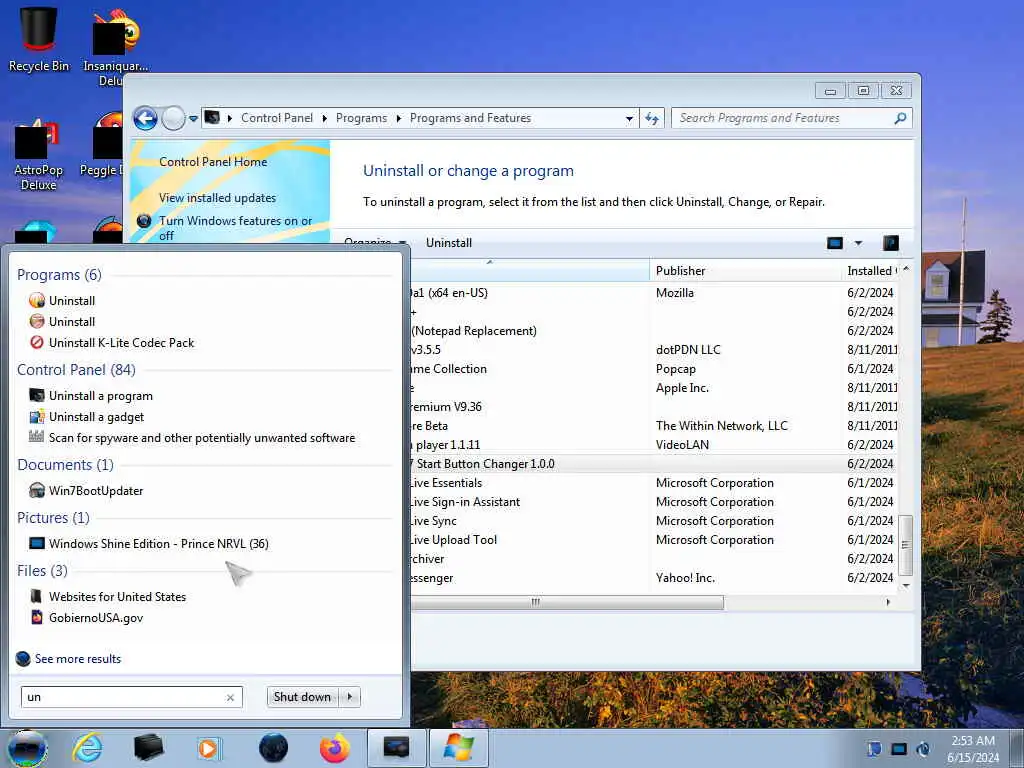Open GobiernoUSA.gov file result
Image resolution: width=1024 pixels, height=768 pixels.
coord(86,617)
